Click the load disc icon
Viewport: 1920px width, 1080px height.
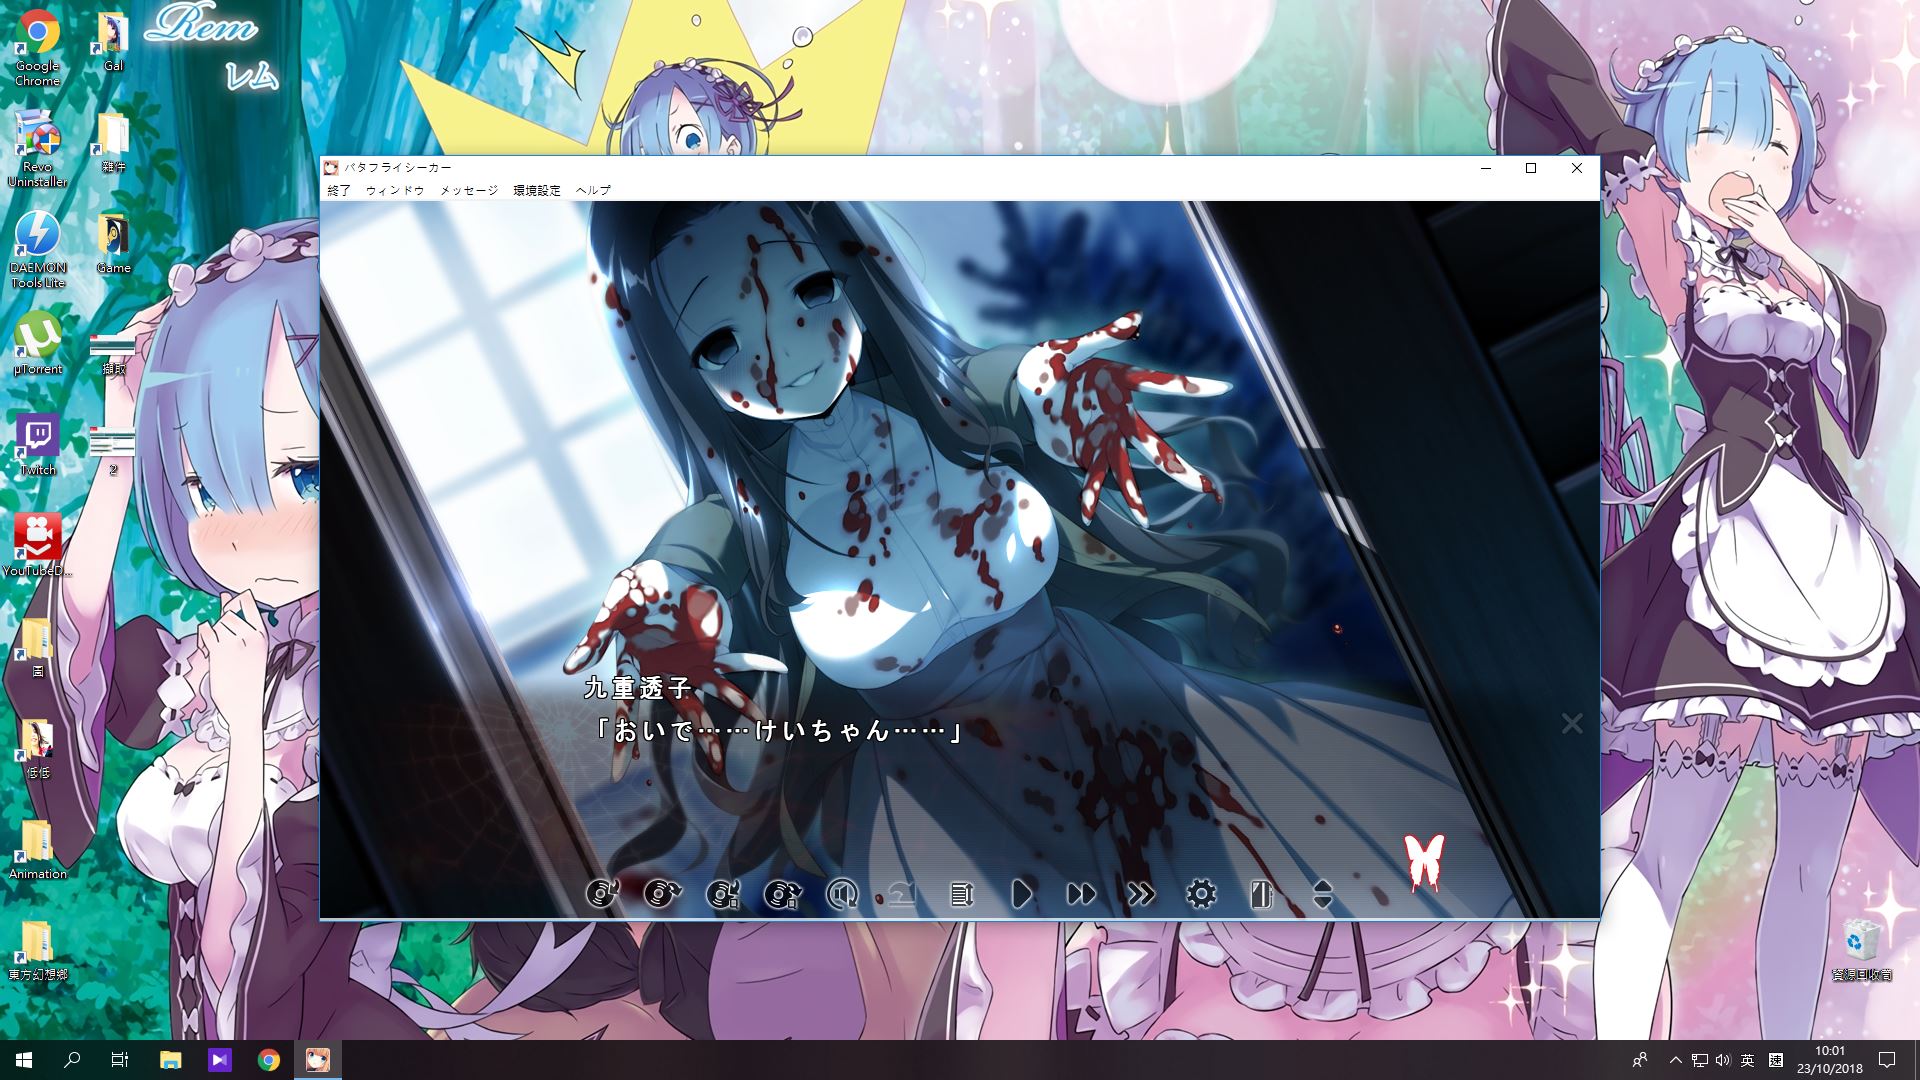click(662, 893)
